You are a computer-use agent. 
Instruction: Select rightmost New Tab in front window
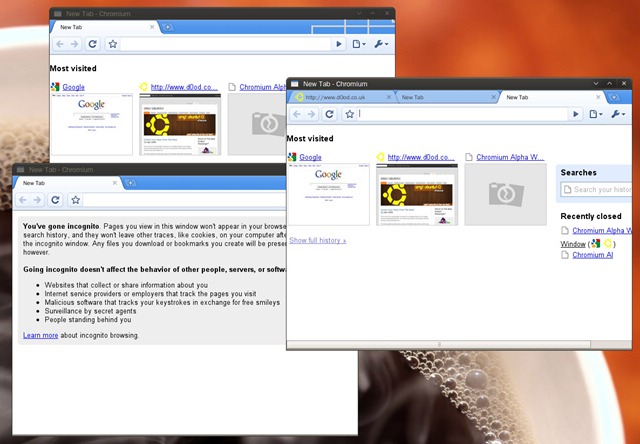[551, 97]
